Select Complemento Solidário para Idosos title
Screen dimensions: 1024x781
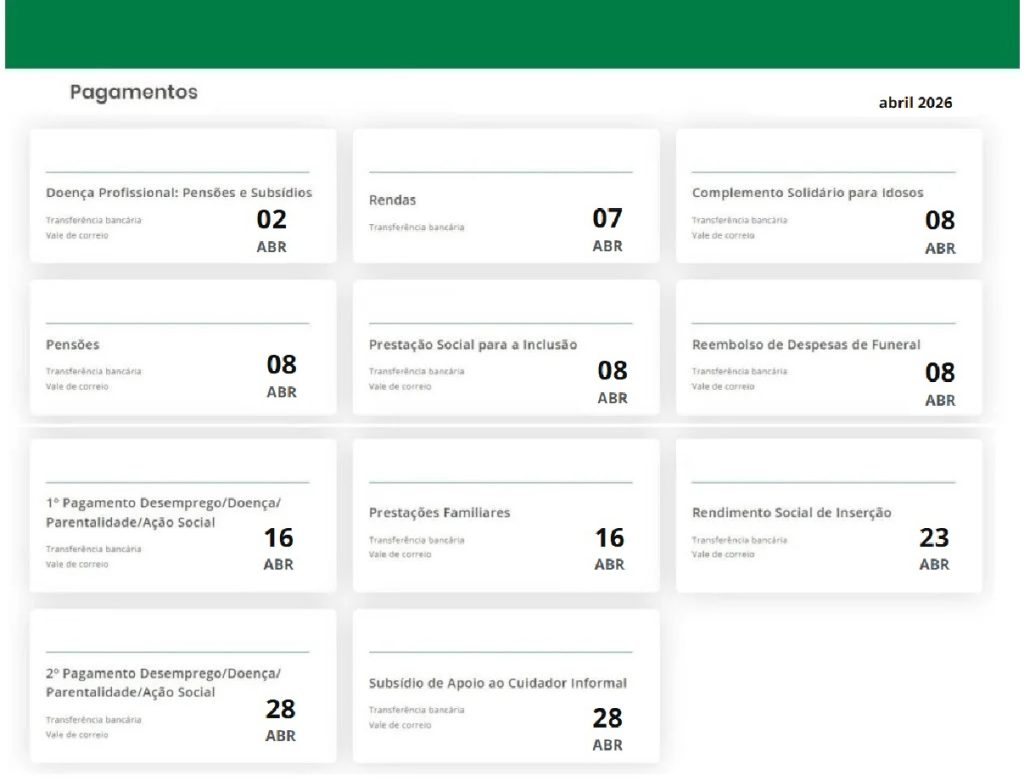(x=807, y=192)
